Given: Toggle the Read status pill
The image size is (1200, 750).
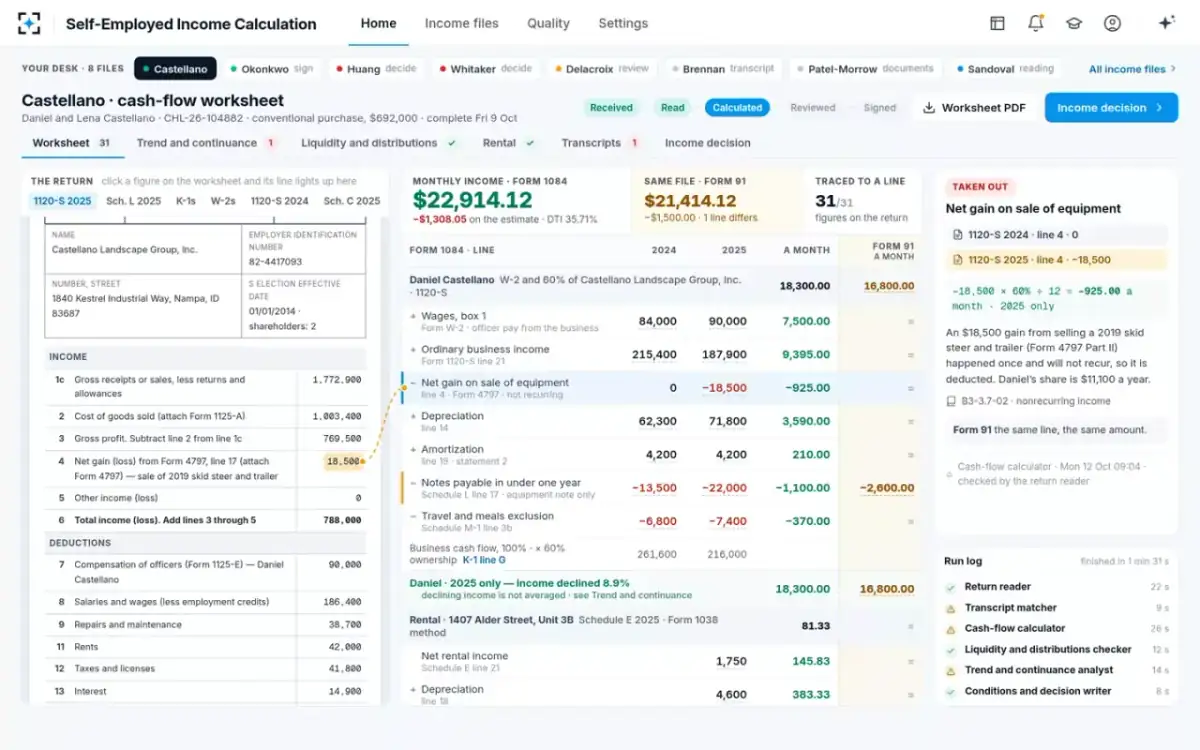Looking at the screenshot, I should 673,108.
